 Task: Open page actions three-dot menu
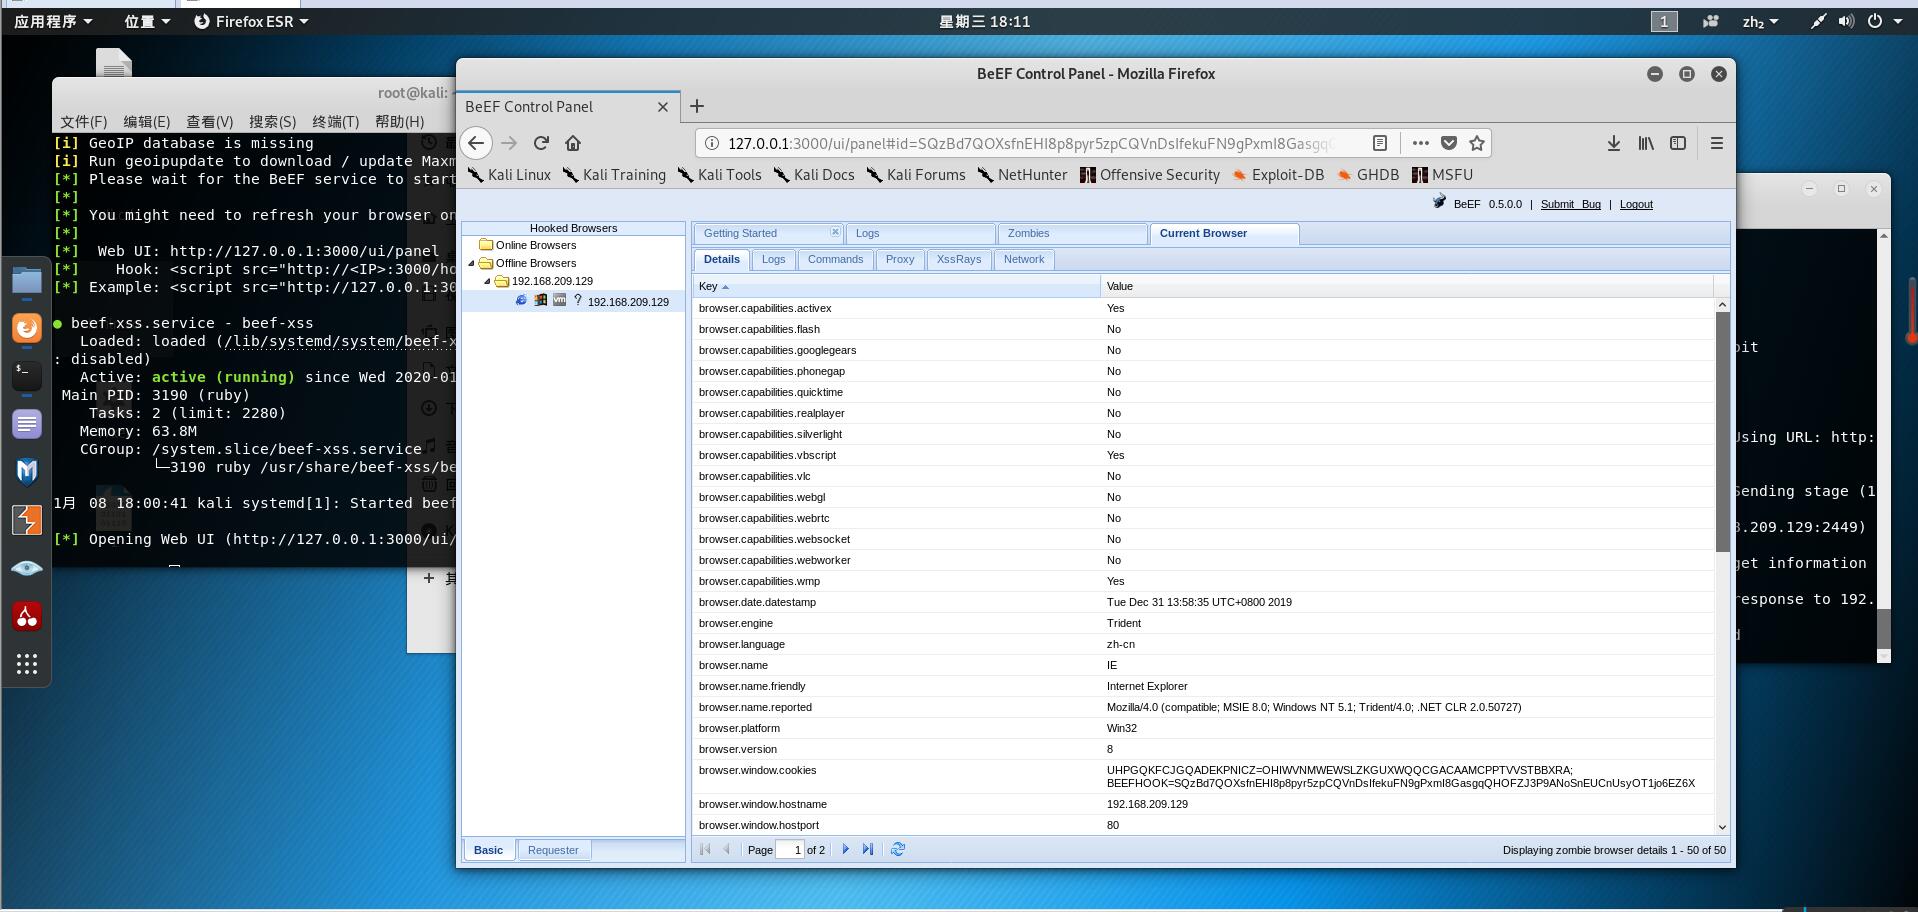click(1420, 143)
